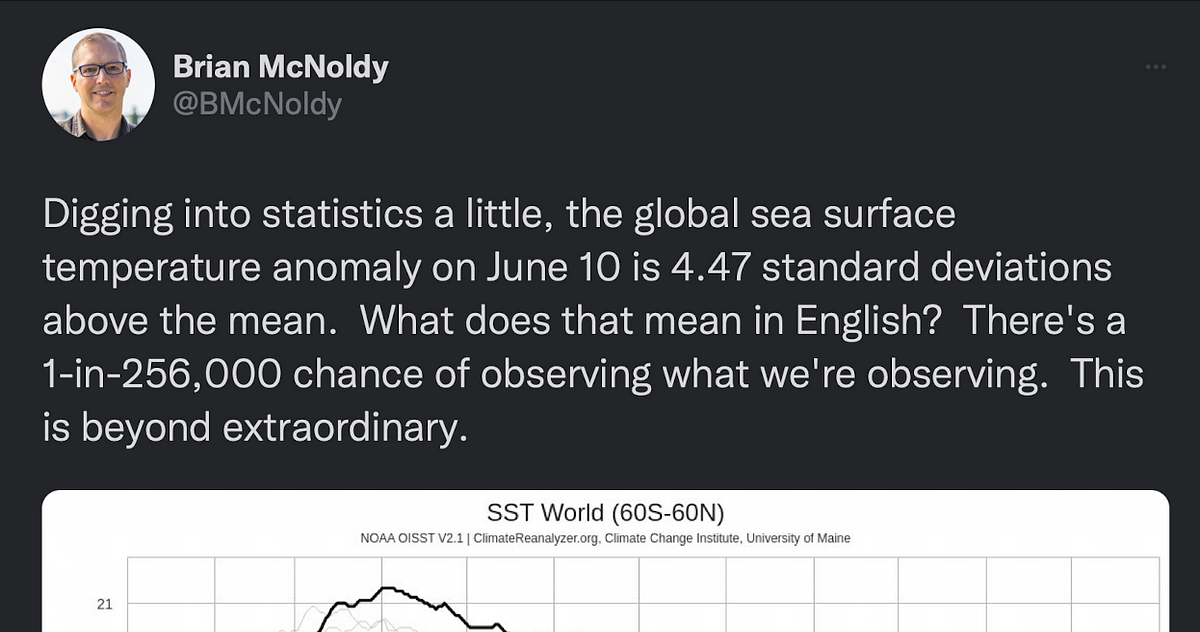This screenshot has width=1200, height=632.
Task: Open the Brian McNoldy display name link
Action: [x=280, y=67]
